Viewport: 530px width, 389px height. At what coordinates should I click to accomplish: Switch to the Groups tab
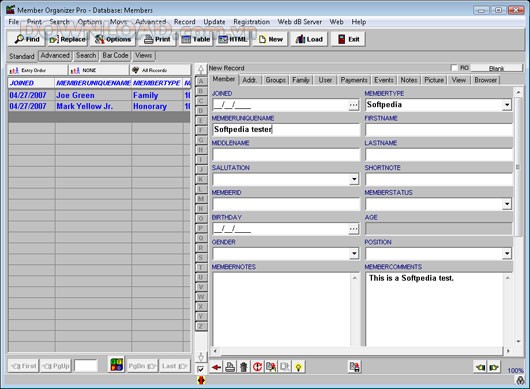click(275, 80)
